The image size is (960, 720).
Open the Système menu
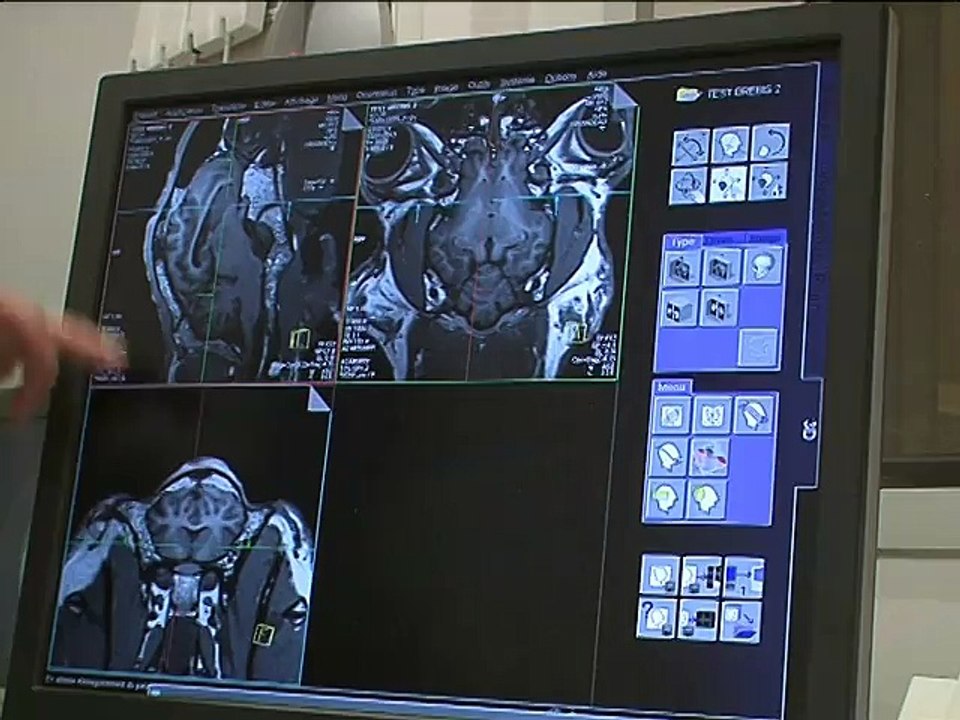click(517, 81)
